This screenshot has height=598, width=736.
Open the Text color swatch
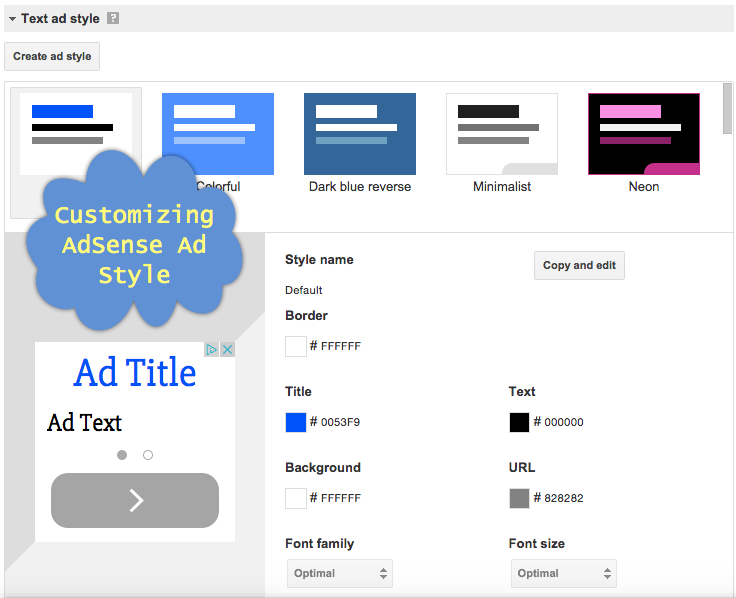point(519,422)
